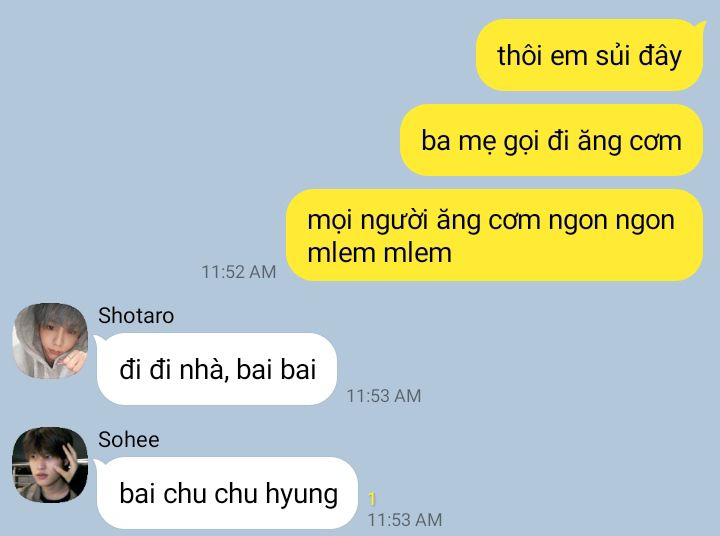
Task: Click the word 'sủi' in top message
Action: pyautogui.click(x=613, y=56)
